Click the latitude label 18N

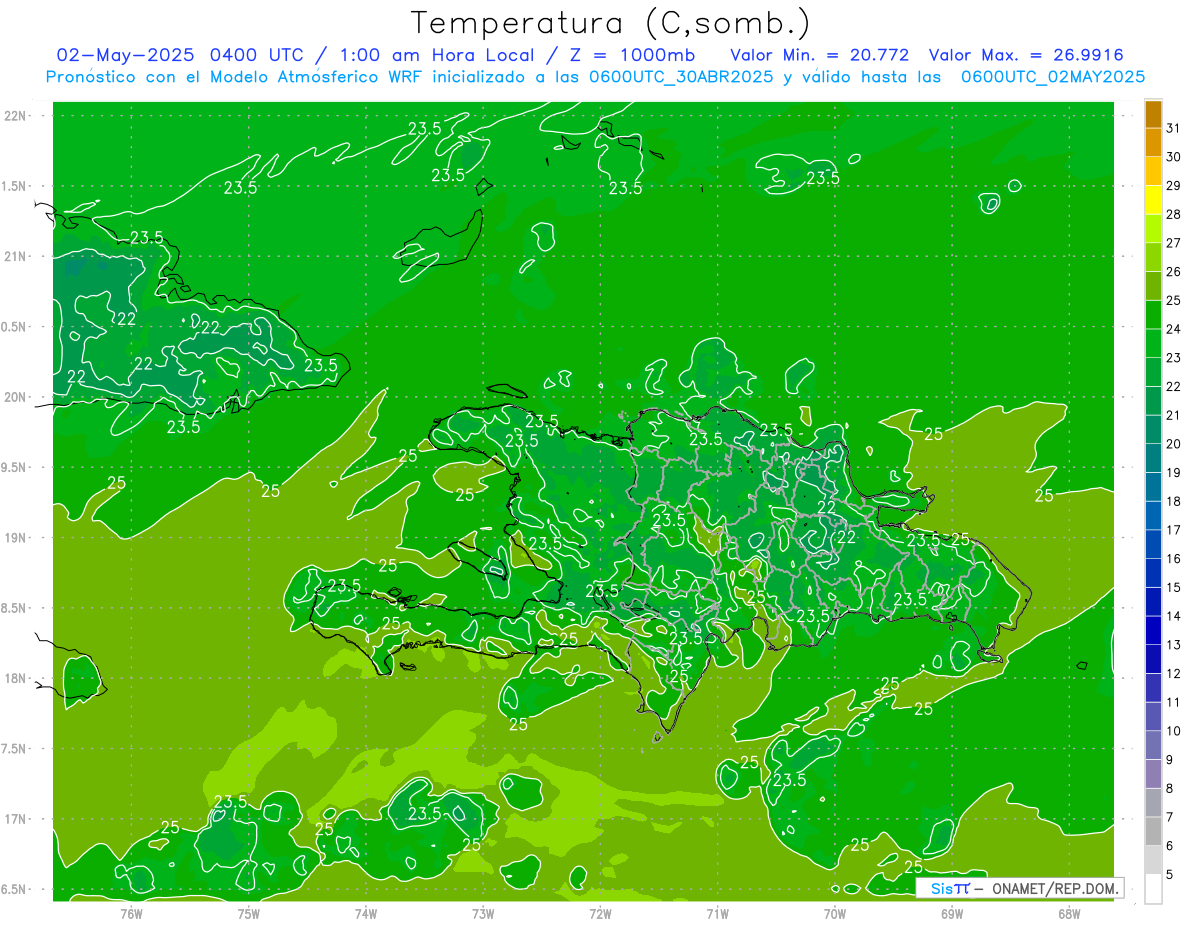pos(15,678)
